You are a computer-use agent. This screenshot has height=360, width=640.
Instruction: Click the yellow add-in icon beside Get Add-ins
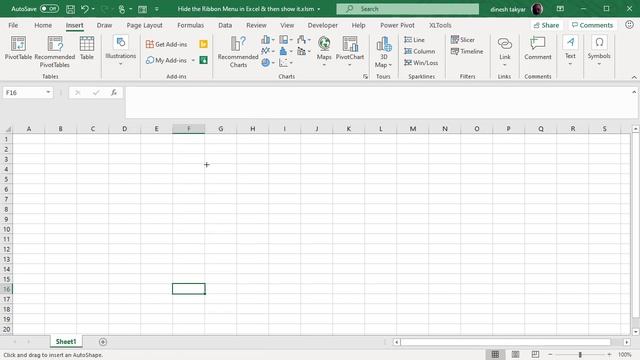[203, 44]
